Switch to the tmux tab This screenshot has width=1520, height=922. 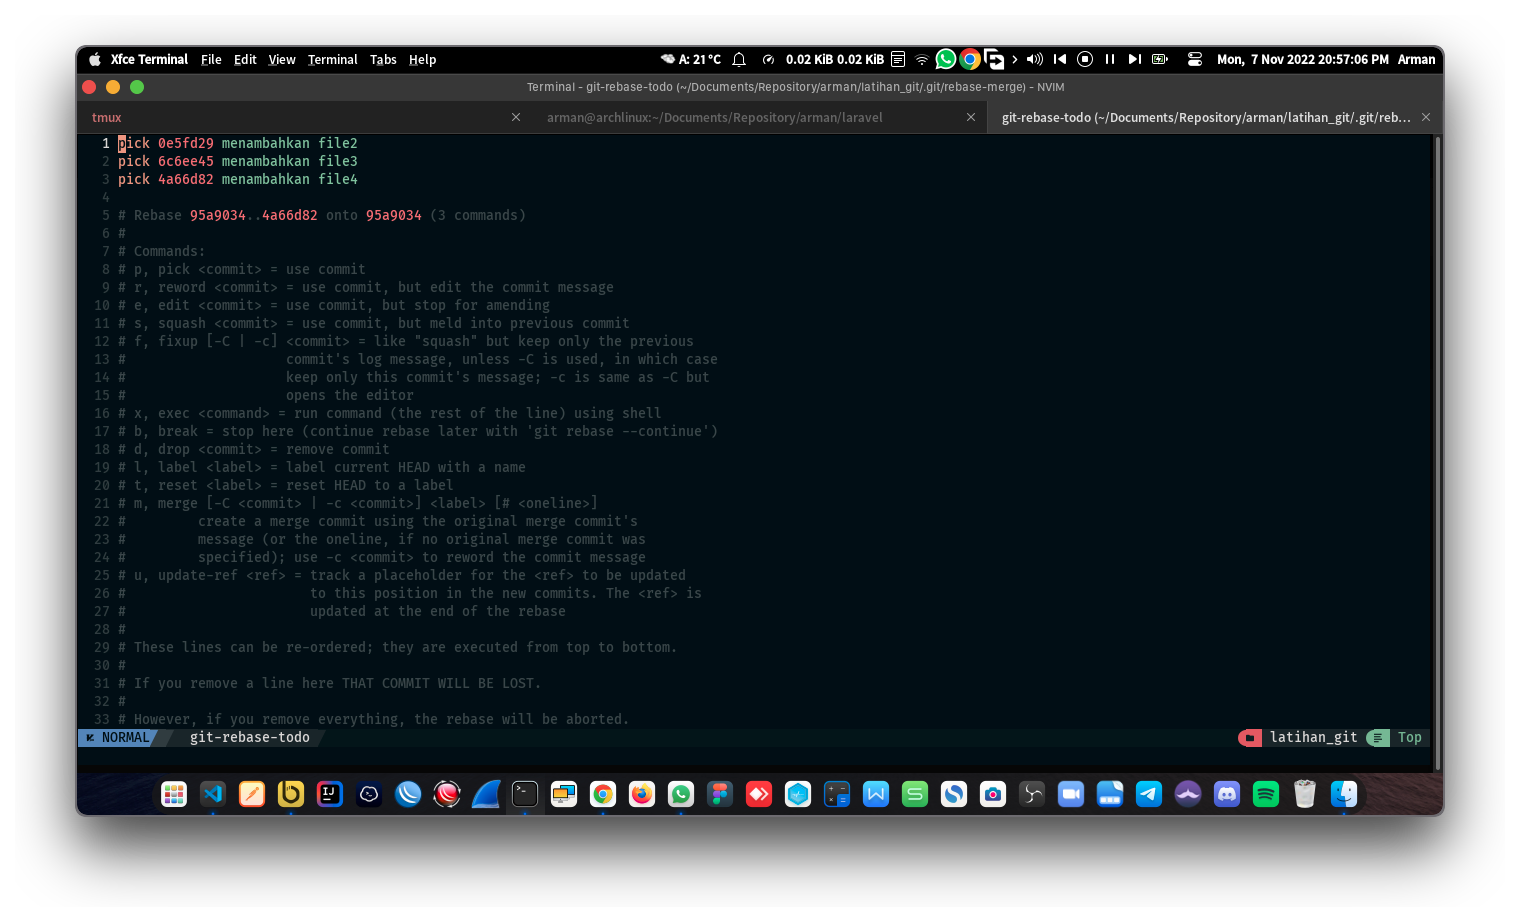point(107,117)
